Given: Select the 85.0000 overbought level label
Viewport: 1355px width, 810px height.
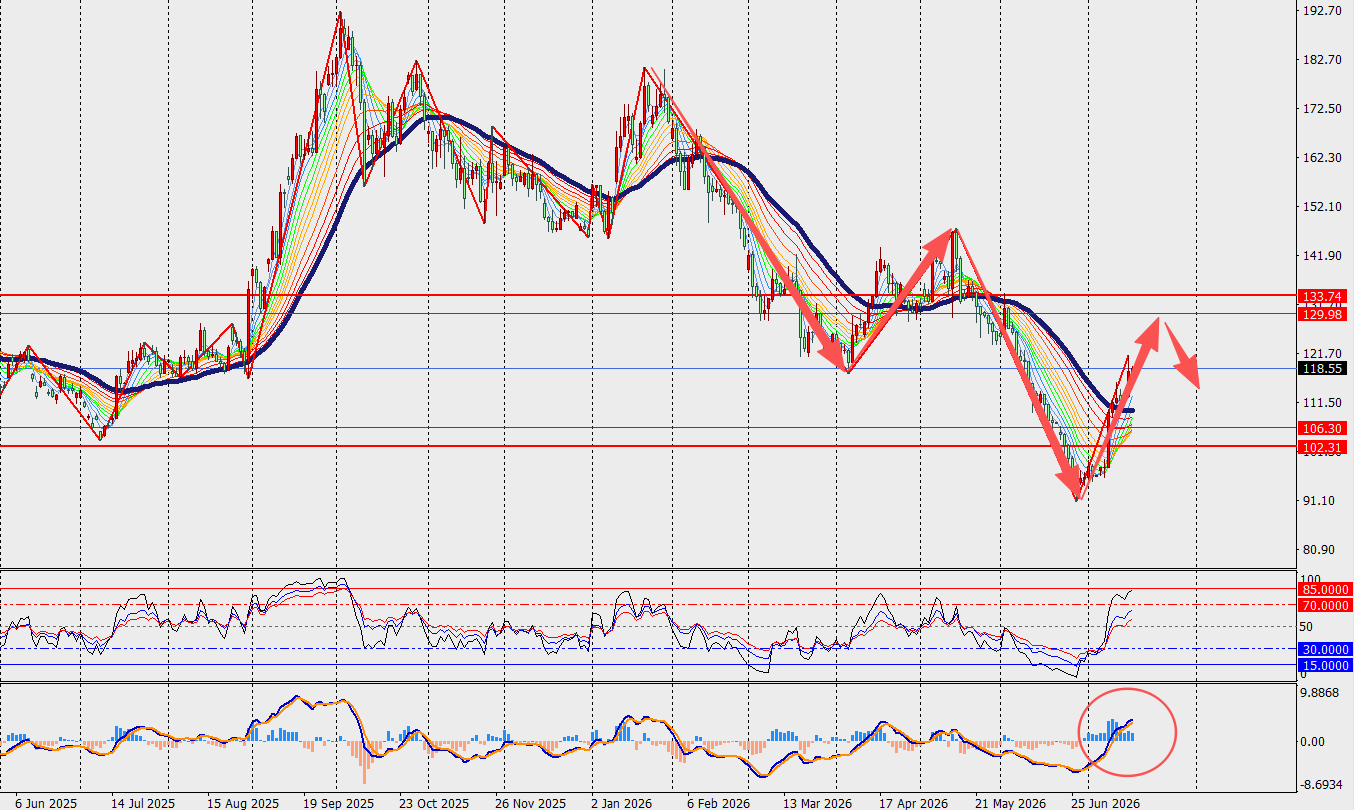Looking at the screenshot, I should (x=1325, y=590).
